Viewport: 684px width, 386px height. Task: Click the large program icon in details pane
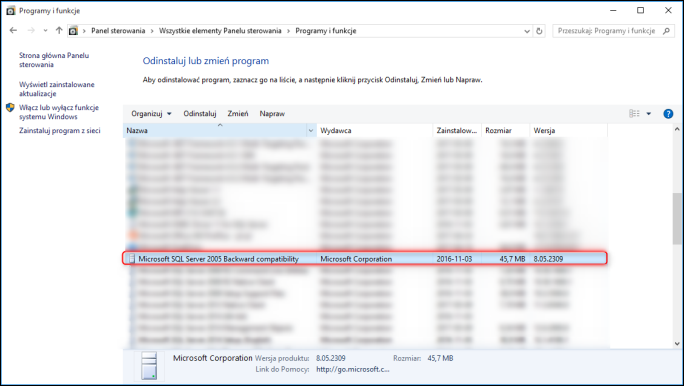[x=149, y=366]
